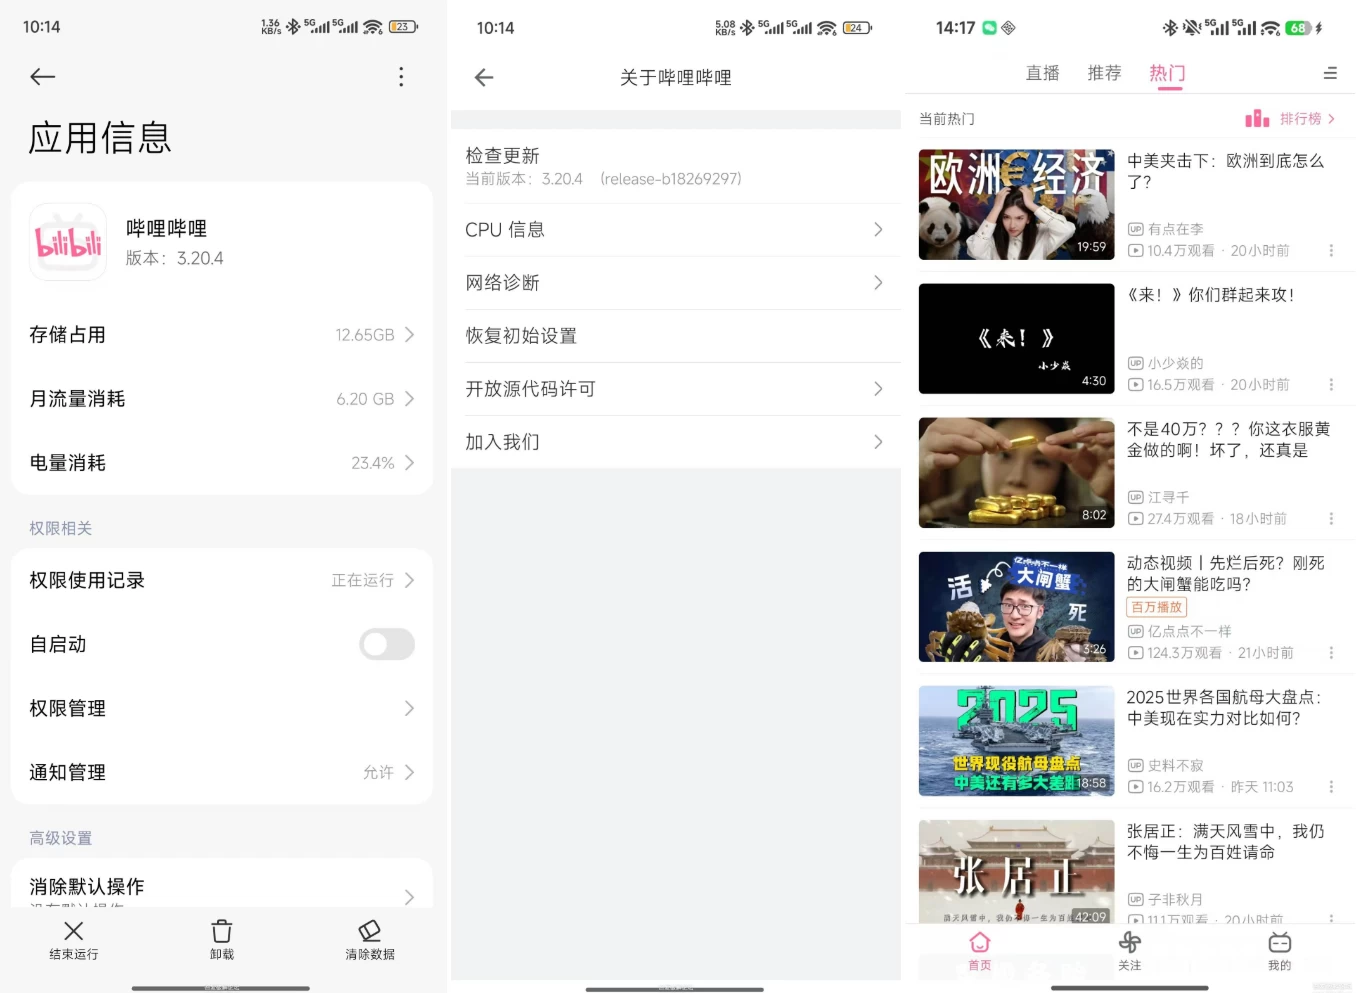Open 张居正 video thumbnail
Screen dimensions: 1357x993
tap(1016, 872)
